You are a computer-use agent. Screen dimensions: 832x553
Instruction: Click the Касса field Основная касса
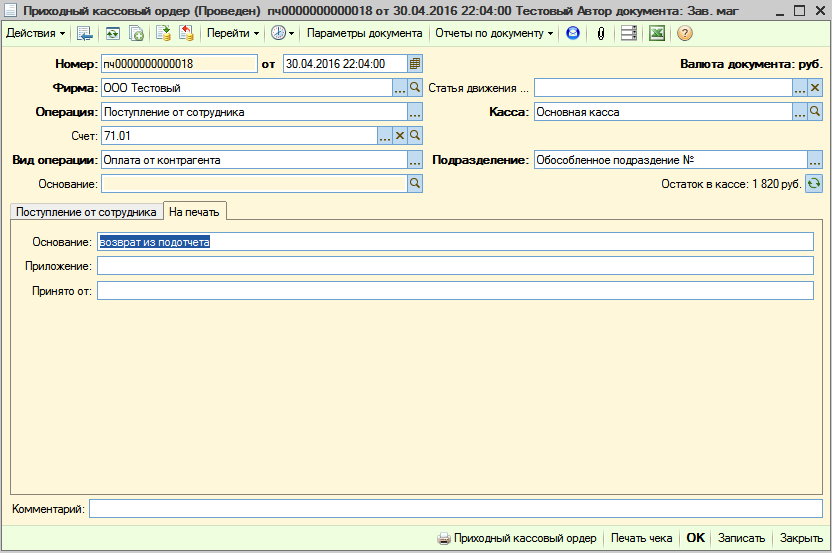click(663, 112)
